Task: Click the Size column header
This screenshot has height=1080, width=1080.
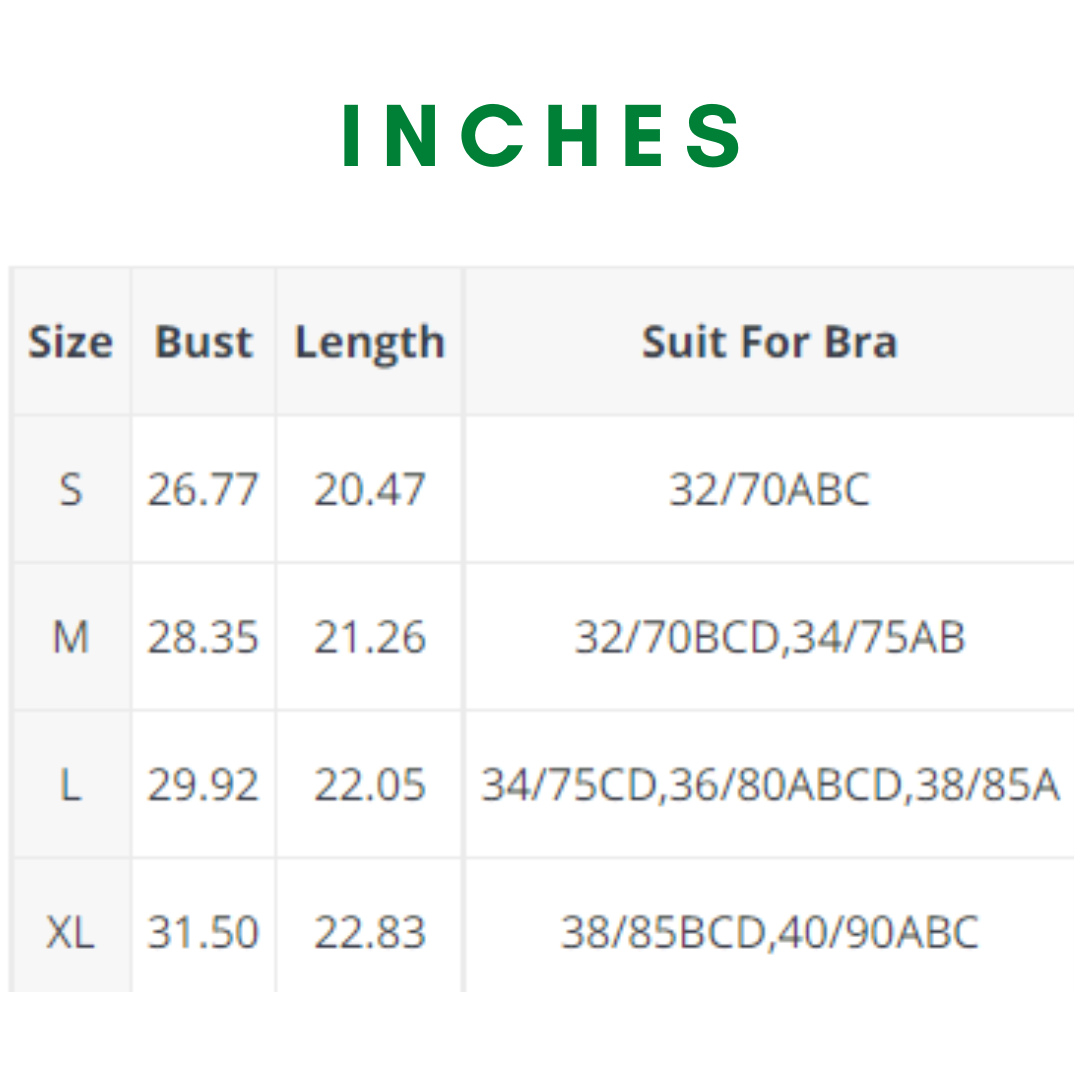Action: pyautogui.click(x=70, y=342)
